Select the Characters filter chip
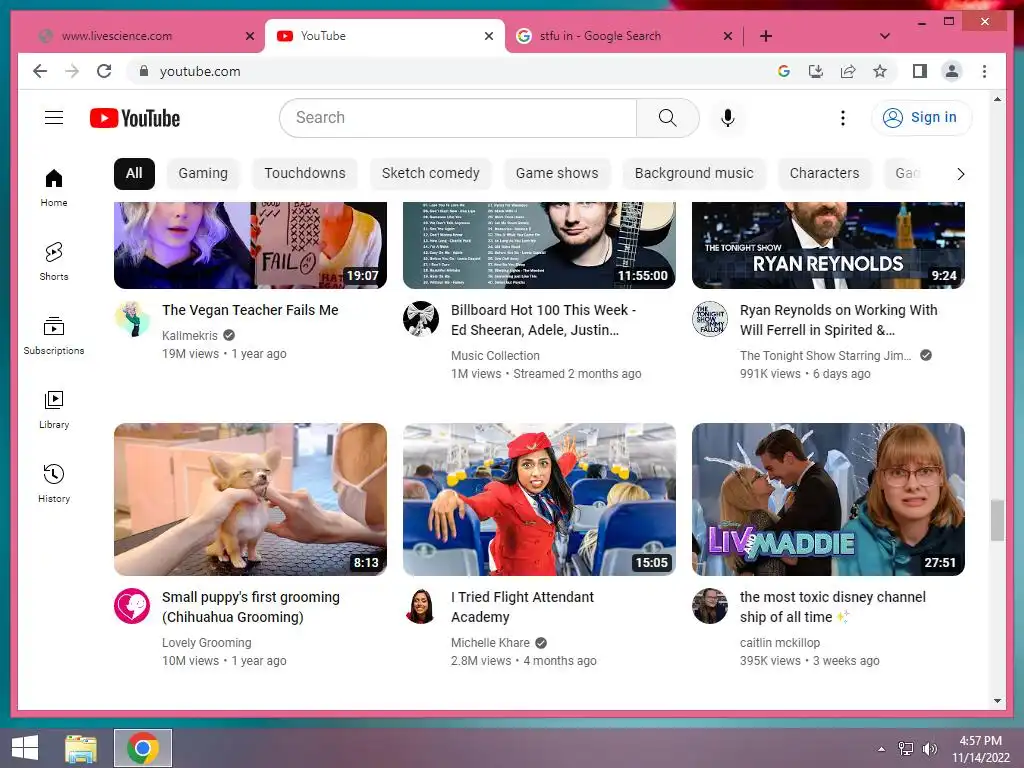 pyautogui.click(x=824, y=173)
